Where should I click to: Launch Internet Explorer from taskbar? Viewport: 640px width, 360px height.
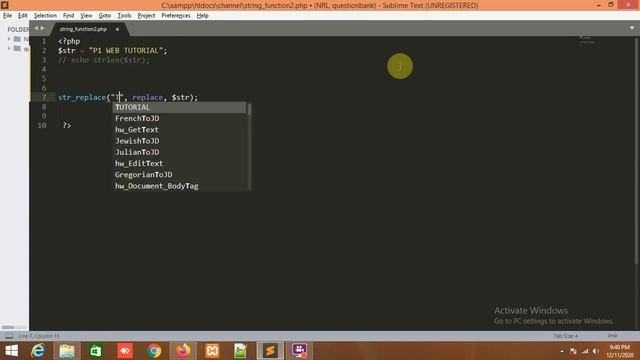(38, 351)
